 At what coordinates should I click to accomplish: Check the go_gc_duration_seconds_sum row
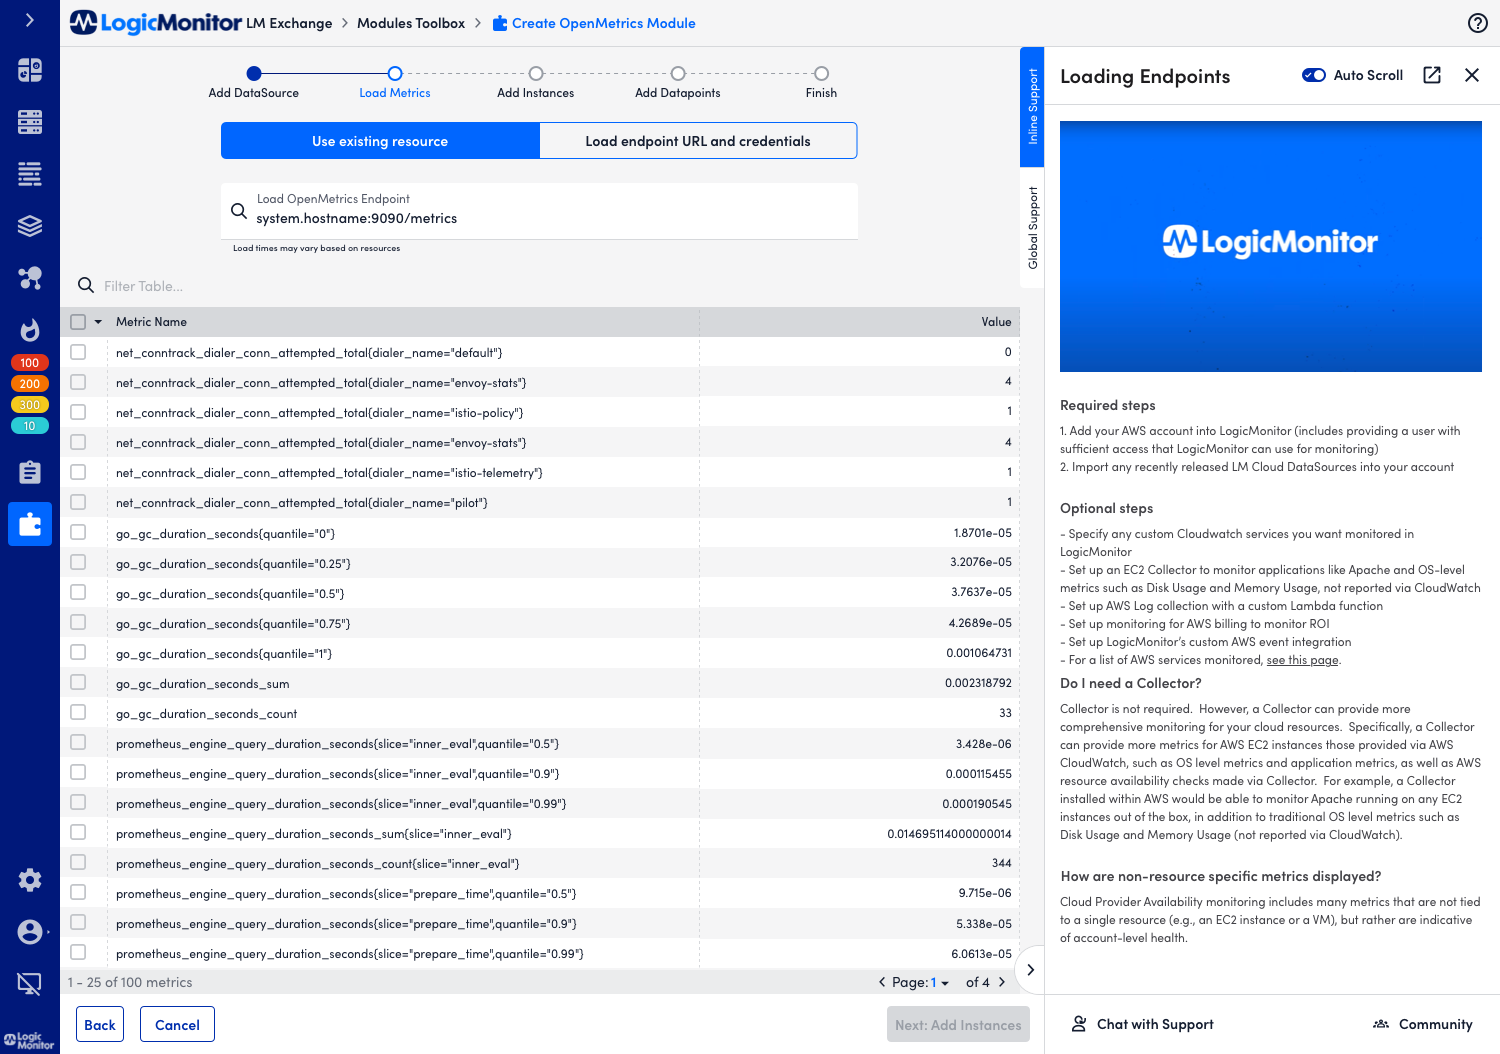click(78, 682)
